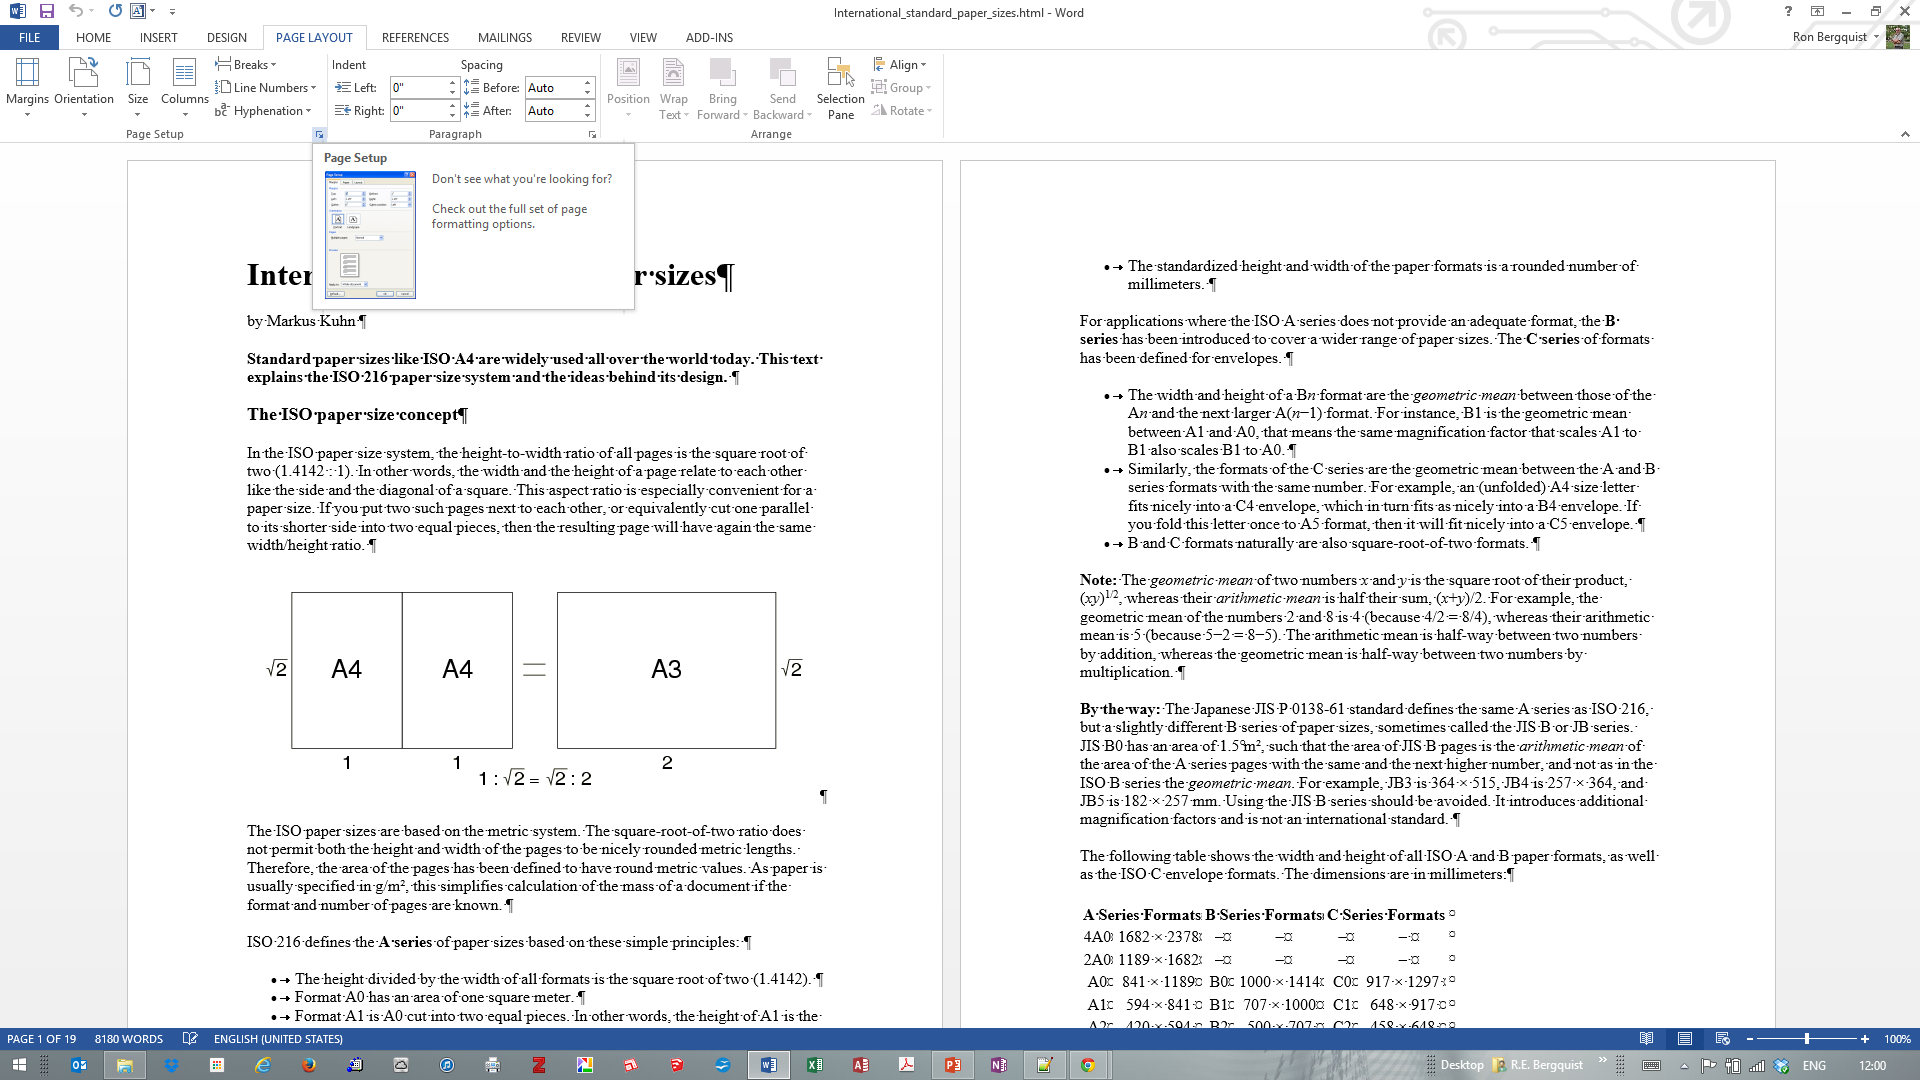Click the Save icon in title bar
This screenshot has width=1920, height=1080.
[x=47, y=11]
